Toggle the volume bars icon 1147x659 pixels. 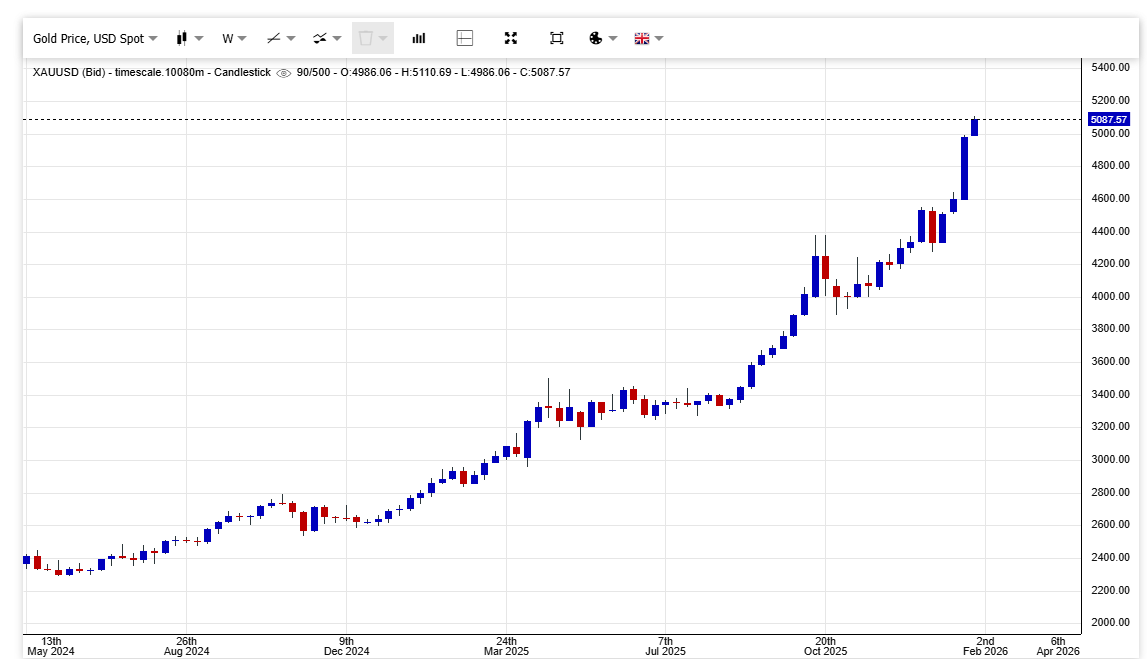(x=419, y=38)
